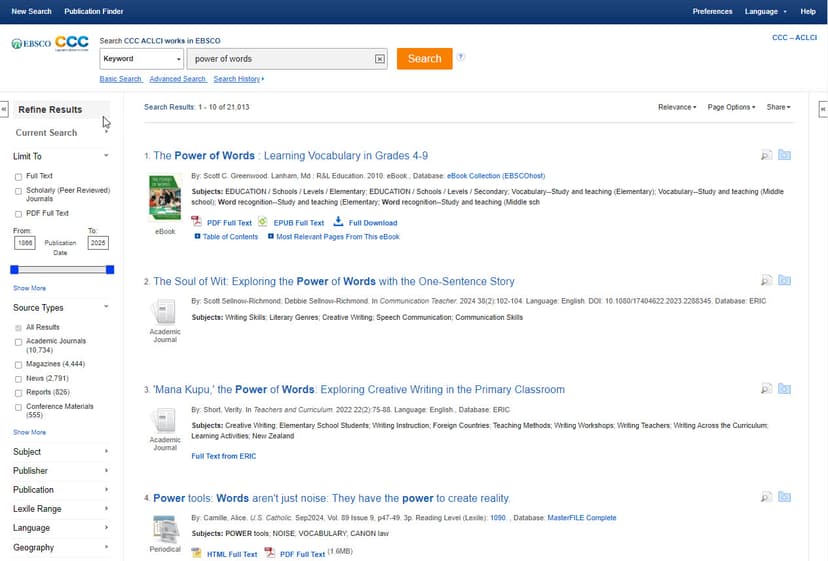Clear the search box with X icon
Screen dimensions: 828x561
tap(380, 59)
